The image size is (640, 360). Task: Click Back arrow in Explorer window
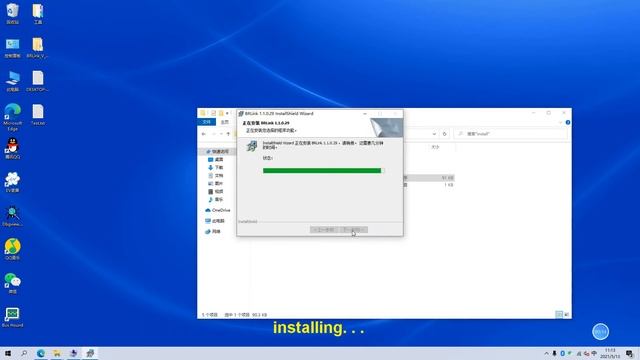pyautogui.click(x=204, y=134)
